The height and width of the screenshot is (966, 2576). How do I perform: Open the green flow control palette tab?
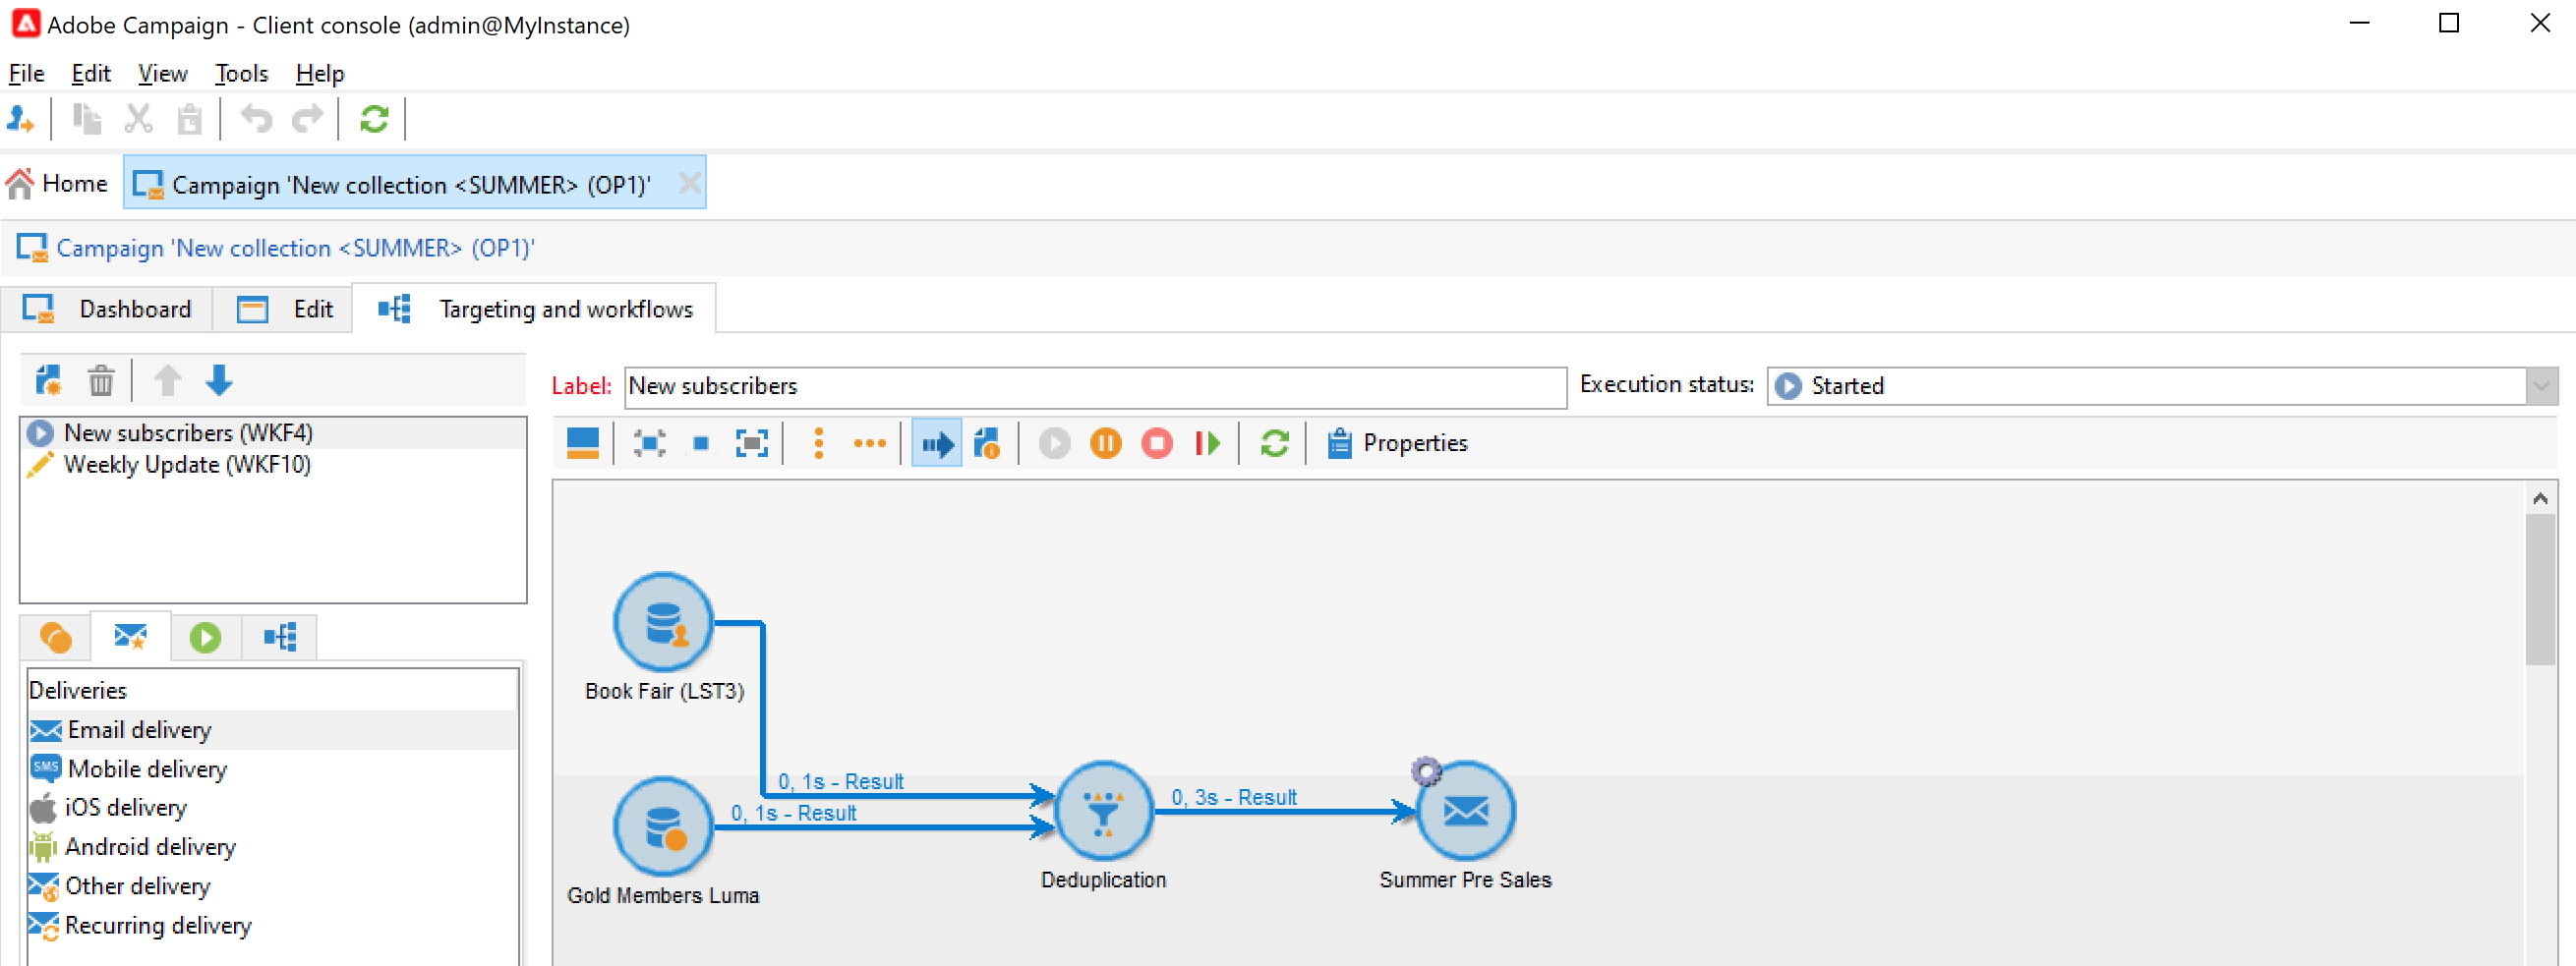(205, 637)
